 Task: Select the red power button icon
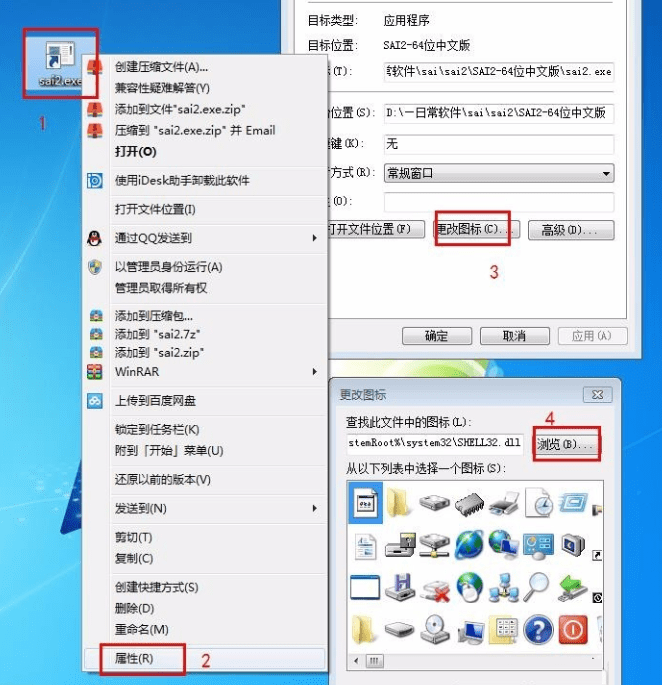pos(573,630)
